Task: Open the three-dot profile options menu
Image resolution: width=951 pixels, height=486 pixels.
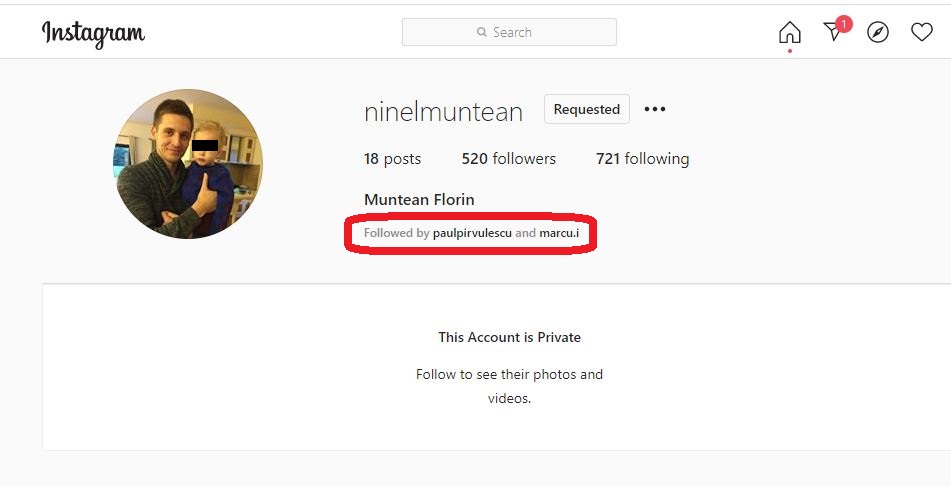Action: (655, 110)
